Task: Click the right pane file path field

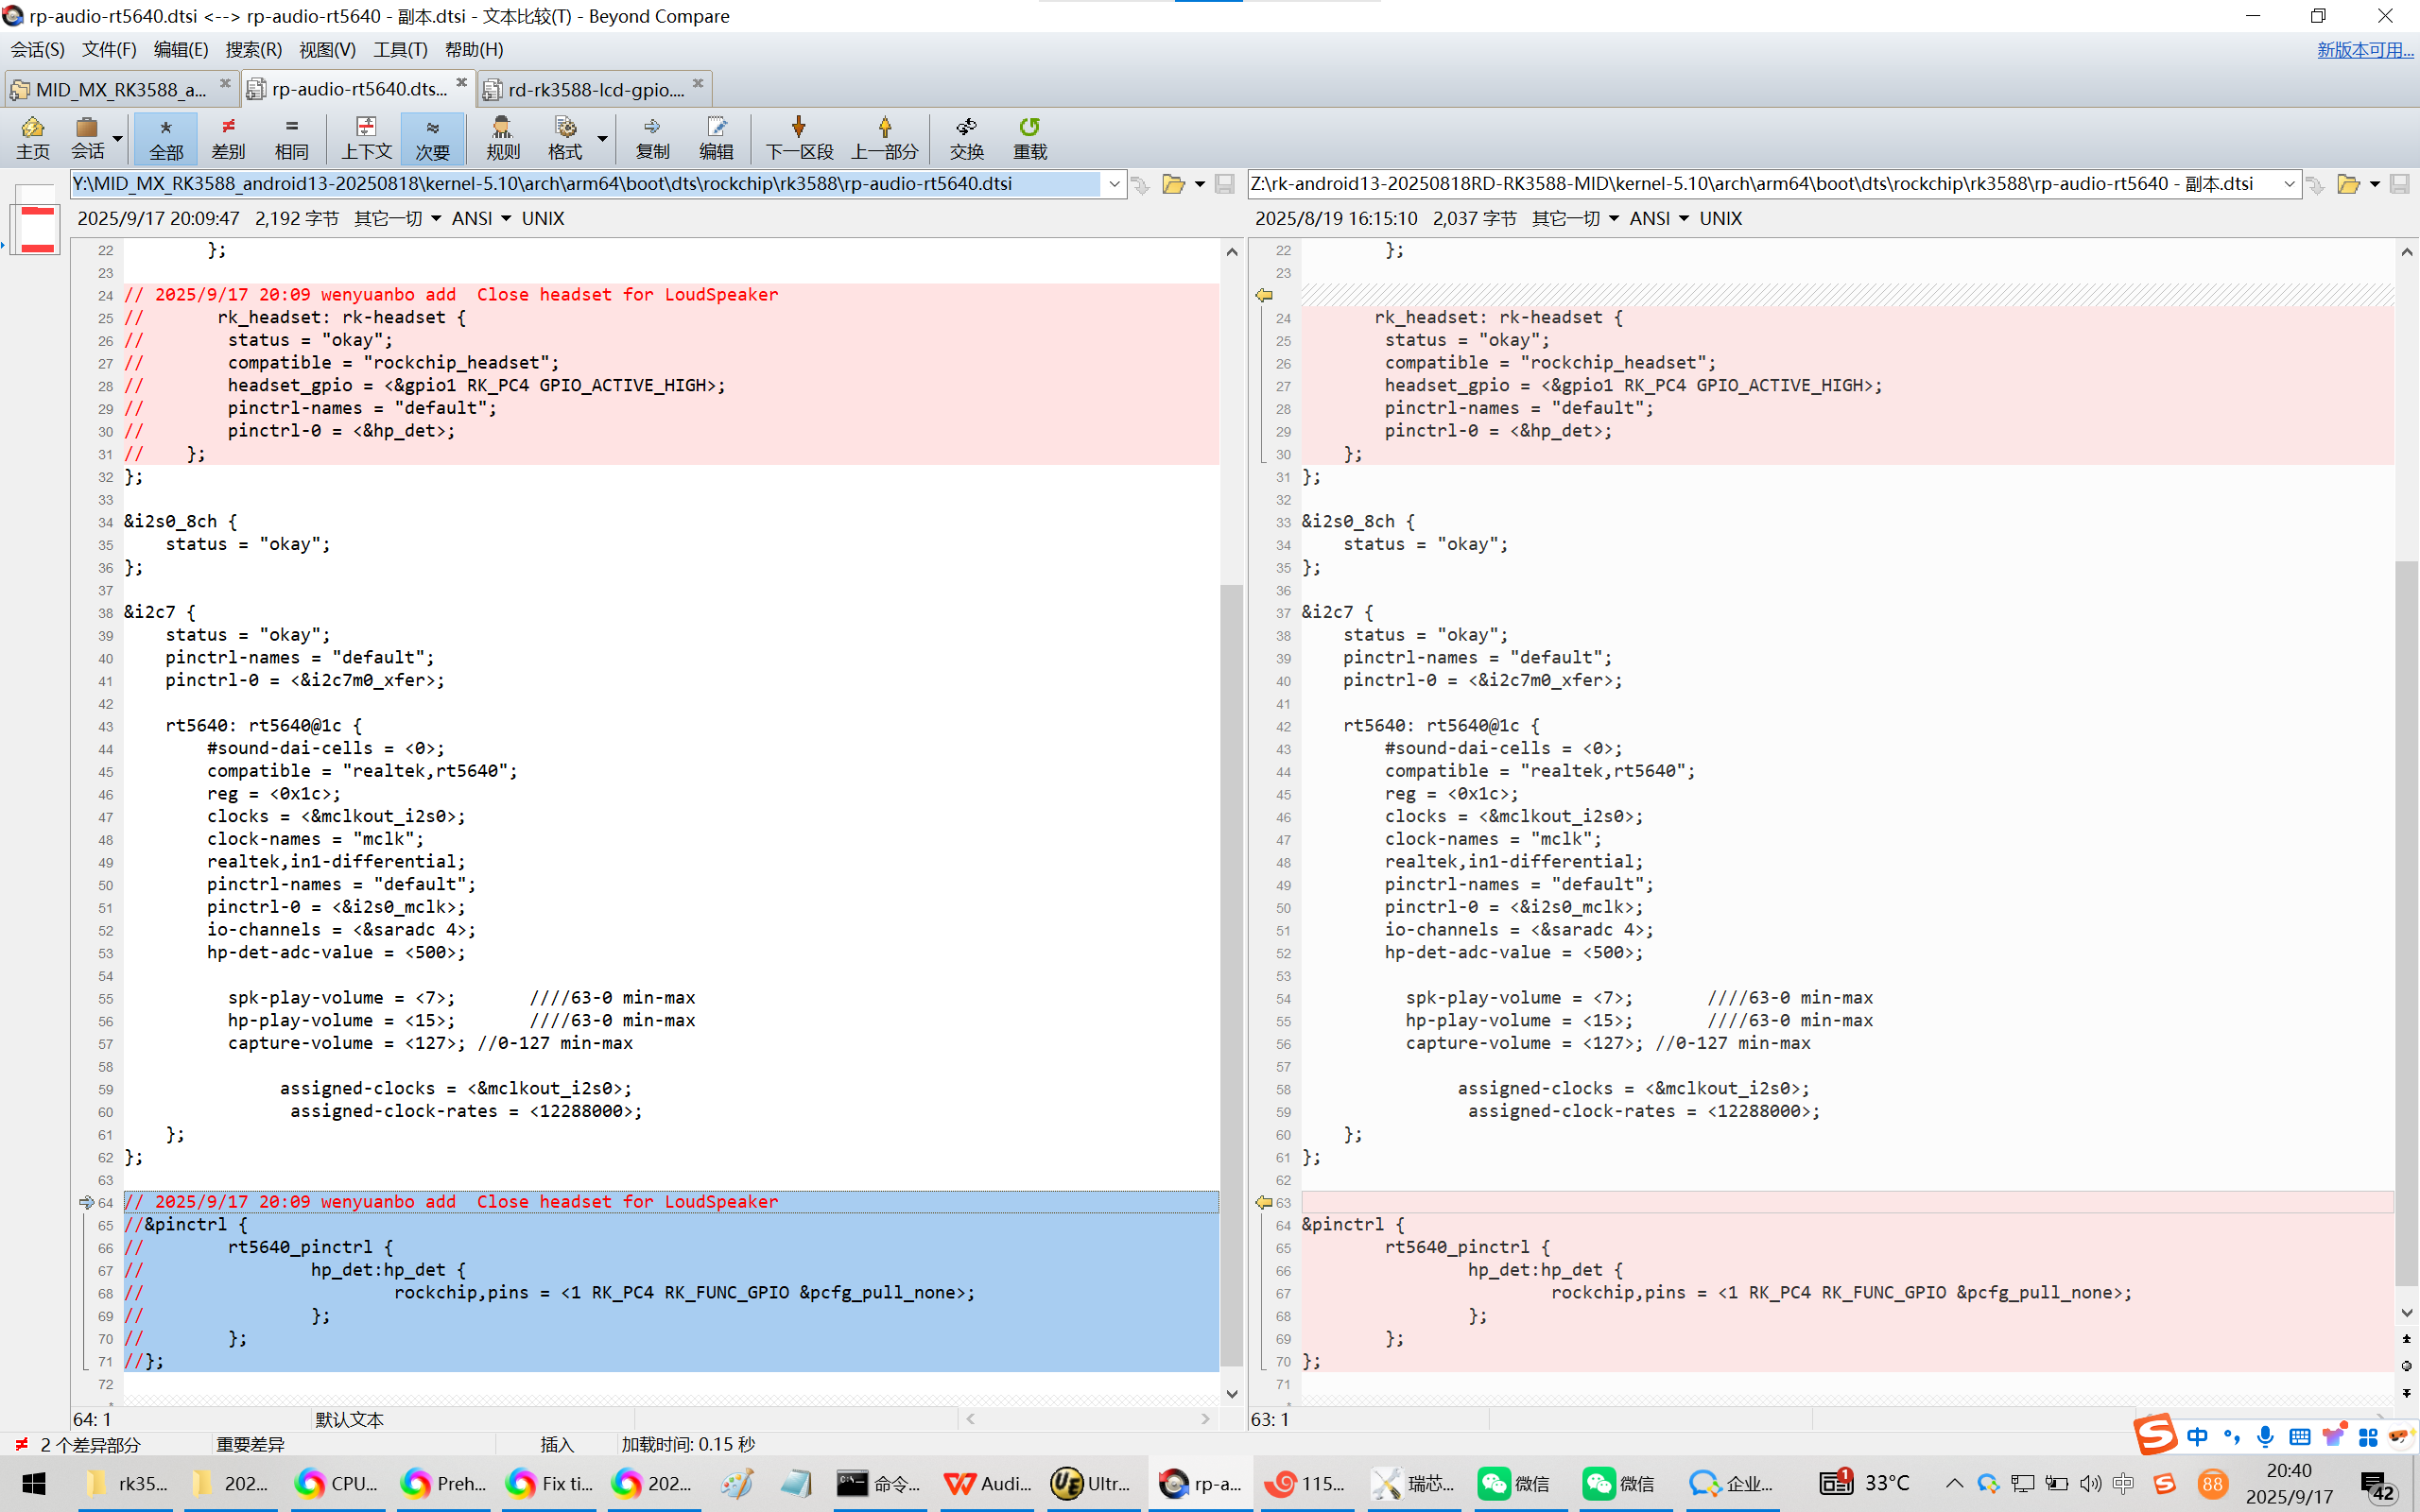Action: click(x=1762, y=184)
